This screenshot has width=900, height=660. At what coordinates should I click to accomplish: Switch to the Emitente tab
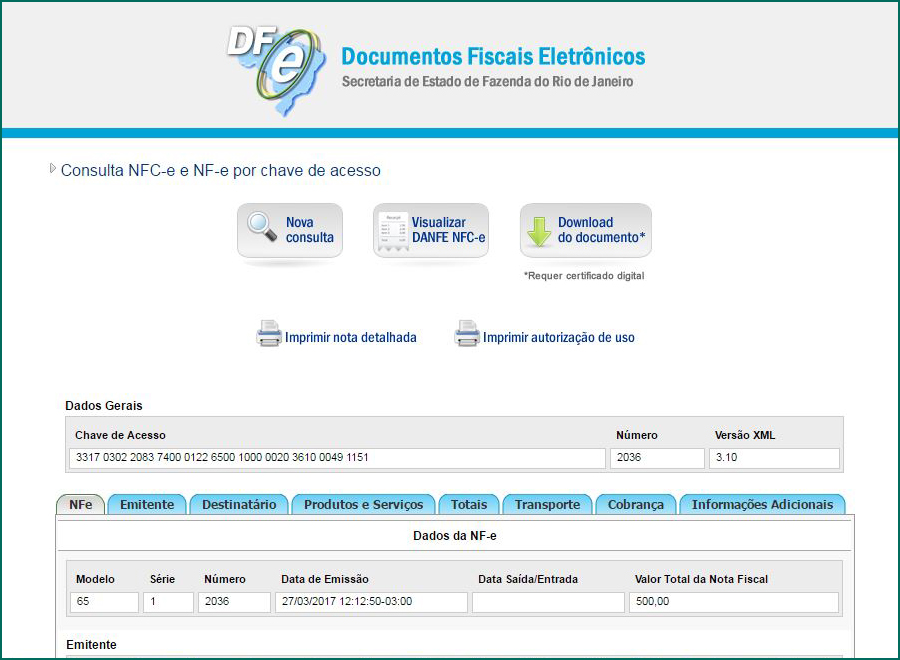(147, 505)
